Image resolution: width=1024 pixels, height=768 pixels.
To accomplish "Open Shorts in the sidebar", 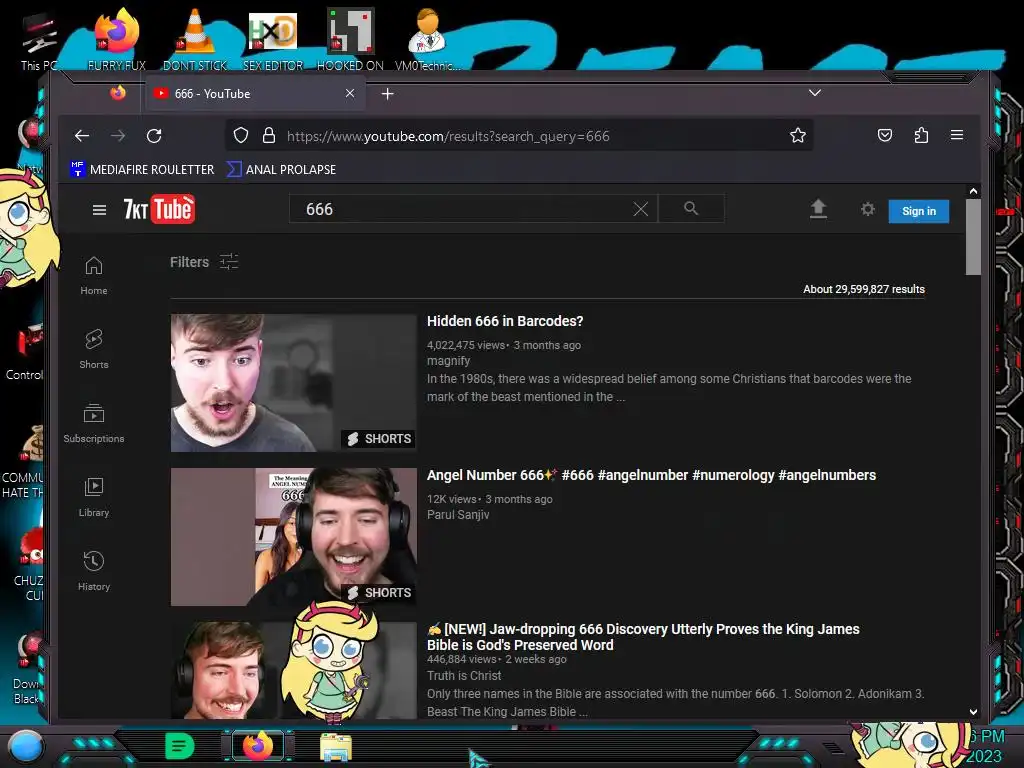I will (x=94, y=349).
